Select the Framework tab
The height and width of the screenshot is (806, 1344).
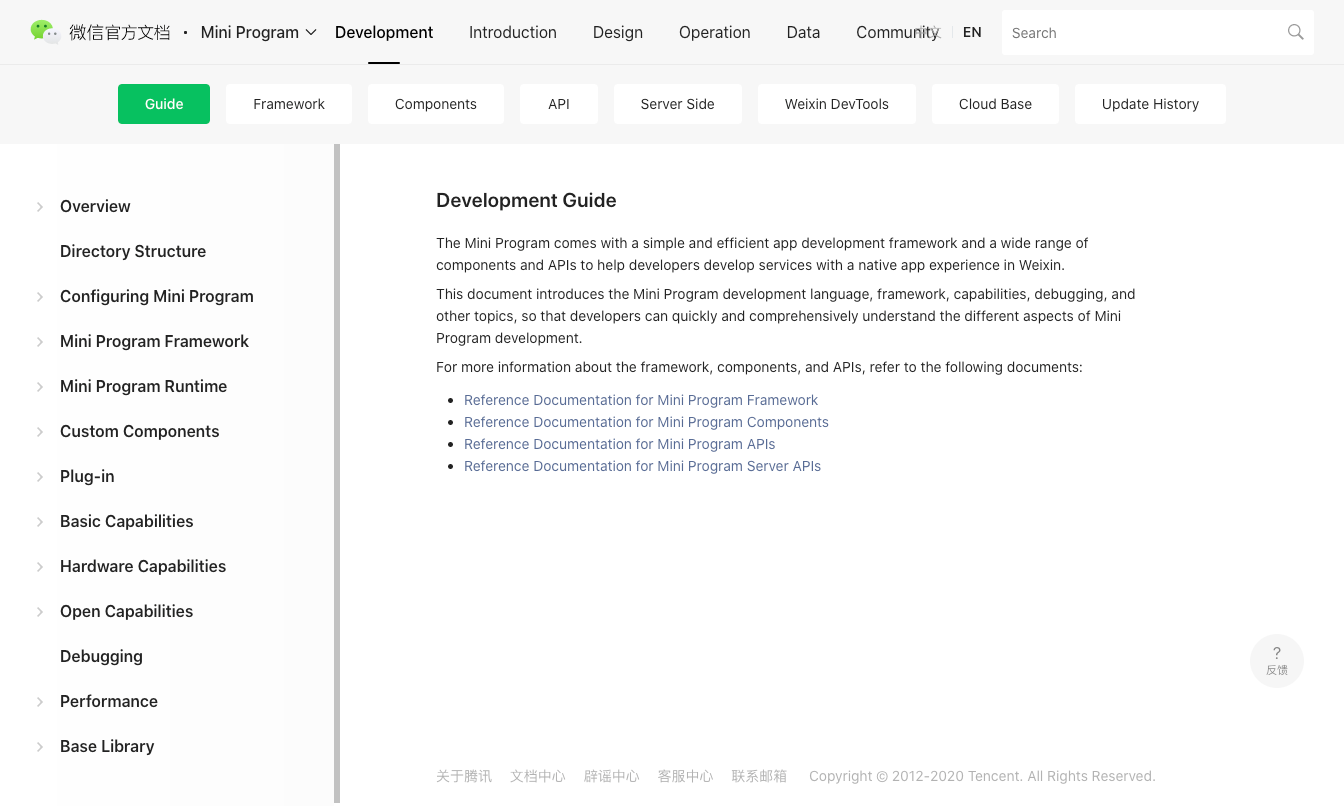pyautogui.click(x=288, y=104)
